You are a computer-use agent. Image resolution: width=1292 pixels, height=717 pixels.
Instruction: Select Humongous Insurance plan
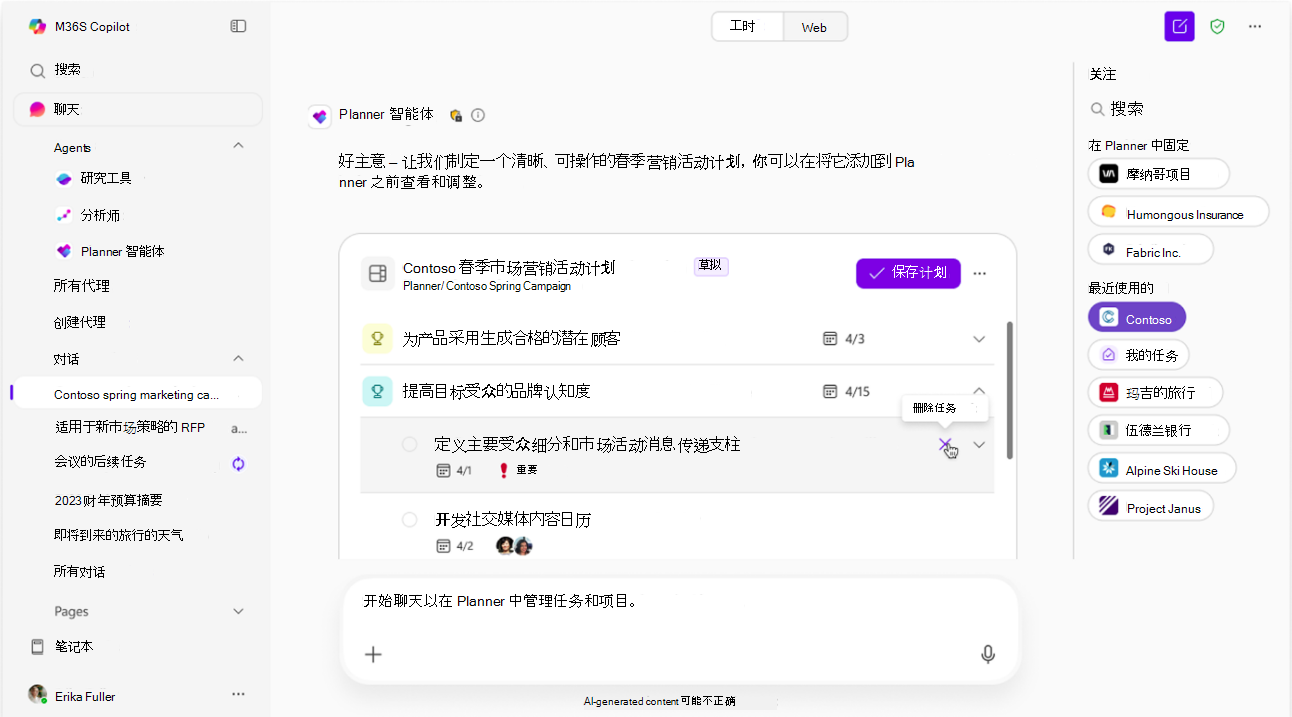[1179, 212]
